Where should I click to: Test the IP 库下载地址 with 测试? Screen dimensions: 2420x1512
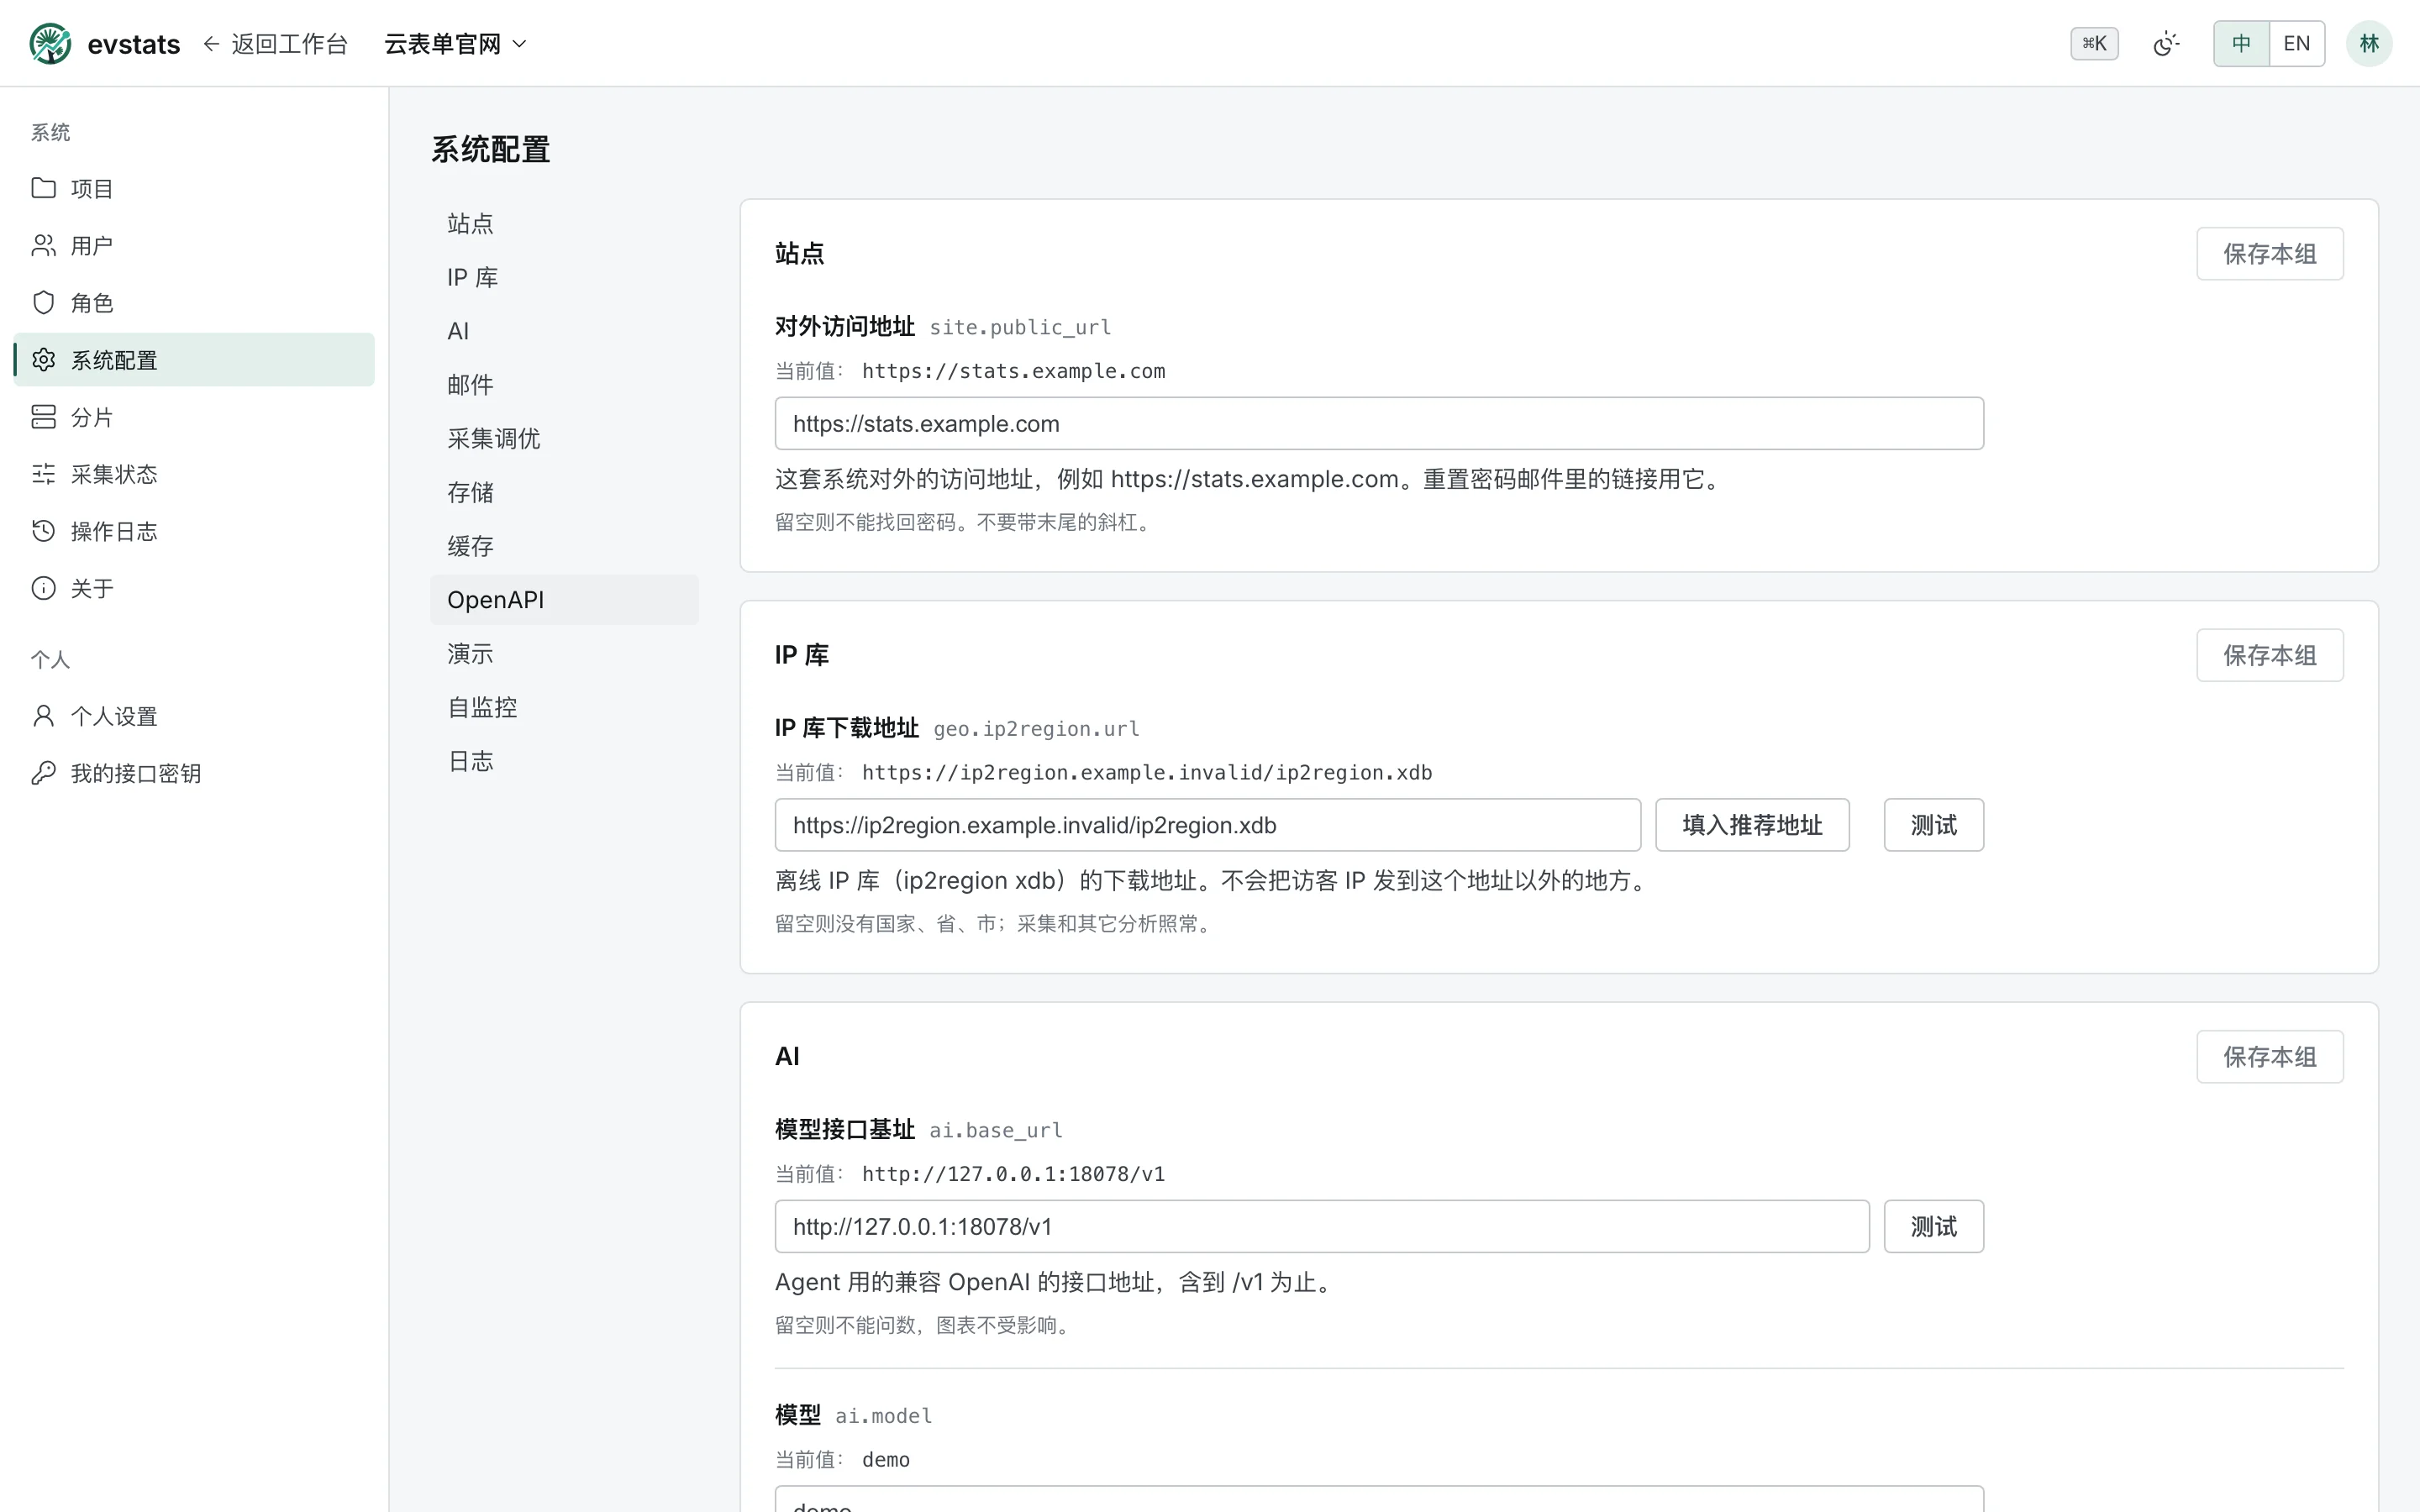click(1933, 825)
